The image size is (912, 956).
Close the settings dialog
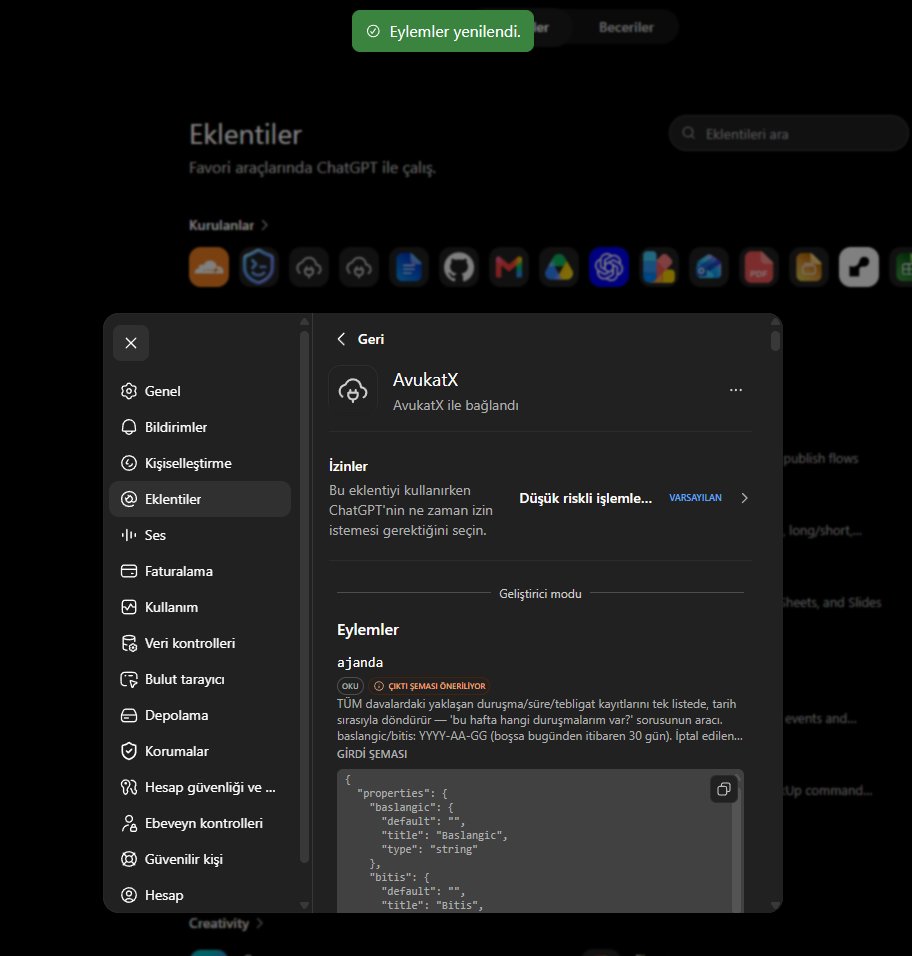tap(131, 343)
